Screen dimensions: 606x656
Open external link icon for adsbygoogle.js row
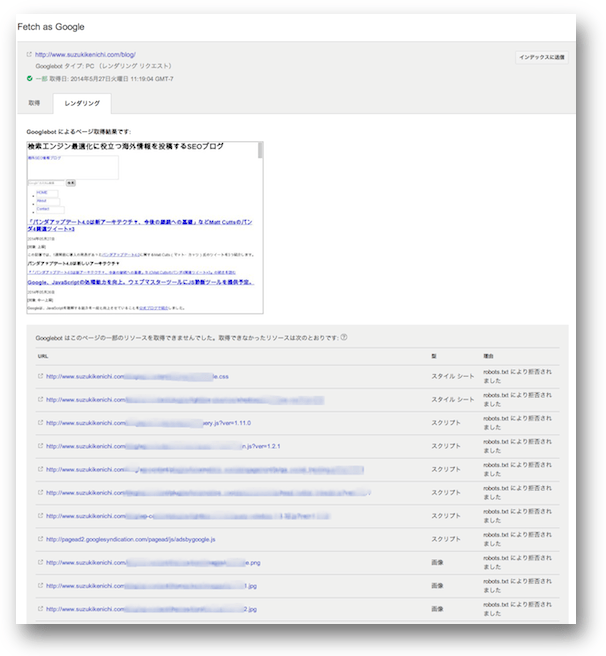pos(41,539)
